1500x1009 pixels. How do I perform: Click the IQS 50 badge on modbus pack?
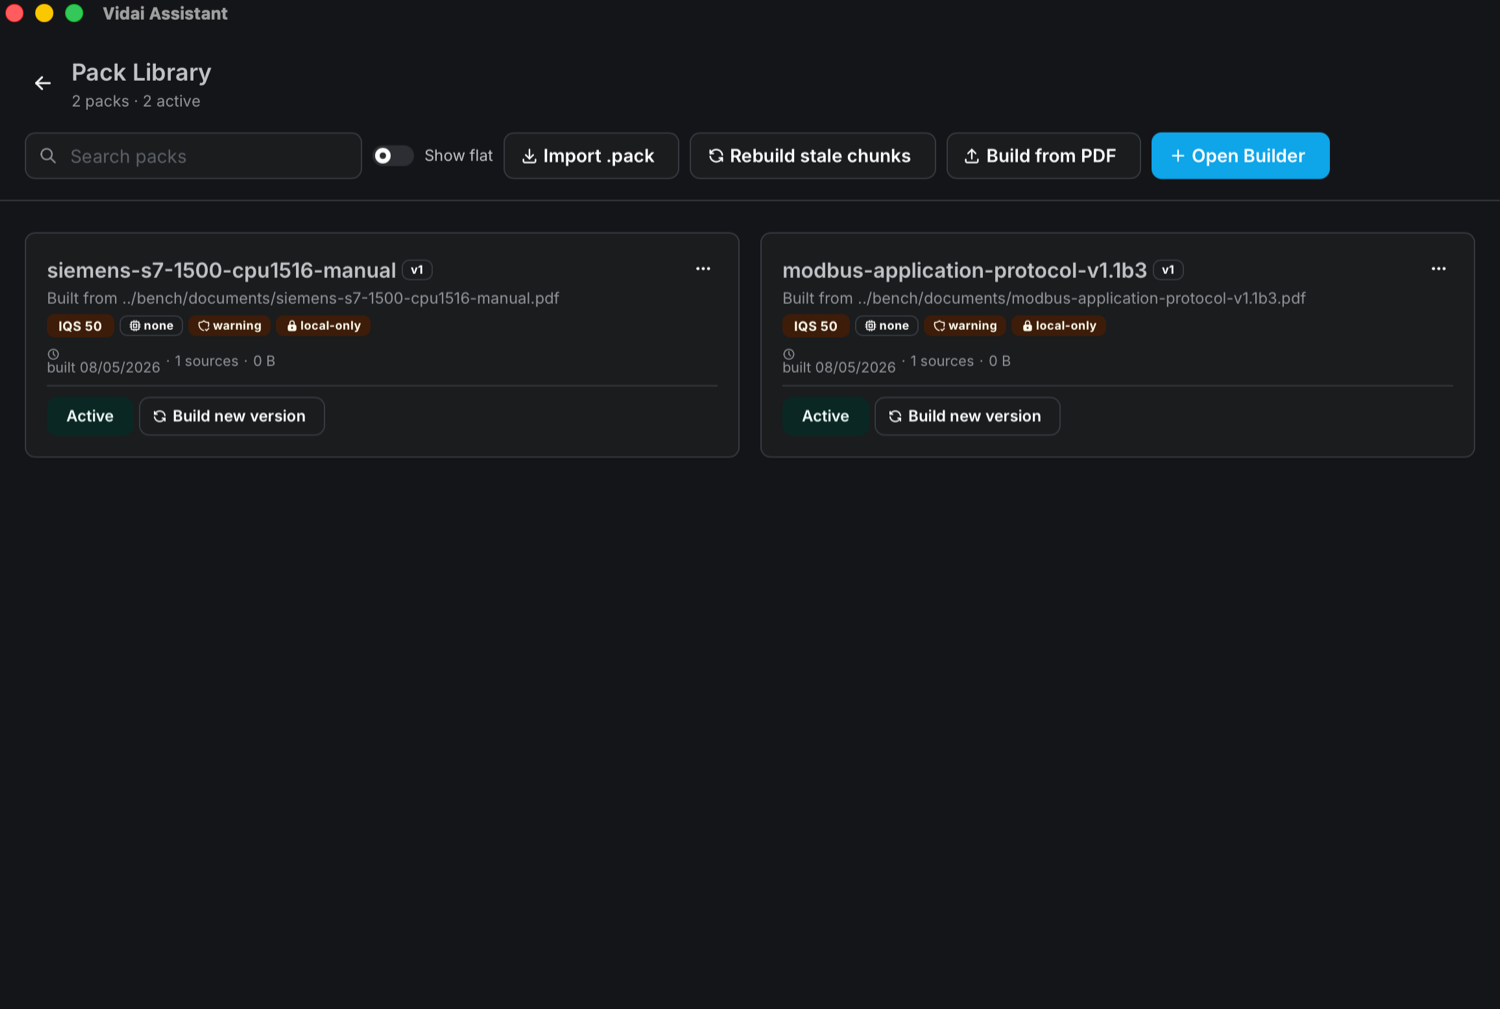point(815,326)
